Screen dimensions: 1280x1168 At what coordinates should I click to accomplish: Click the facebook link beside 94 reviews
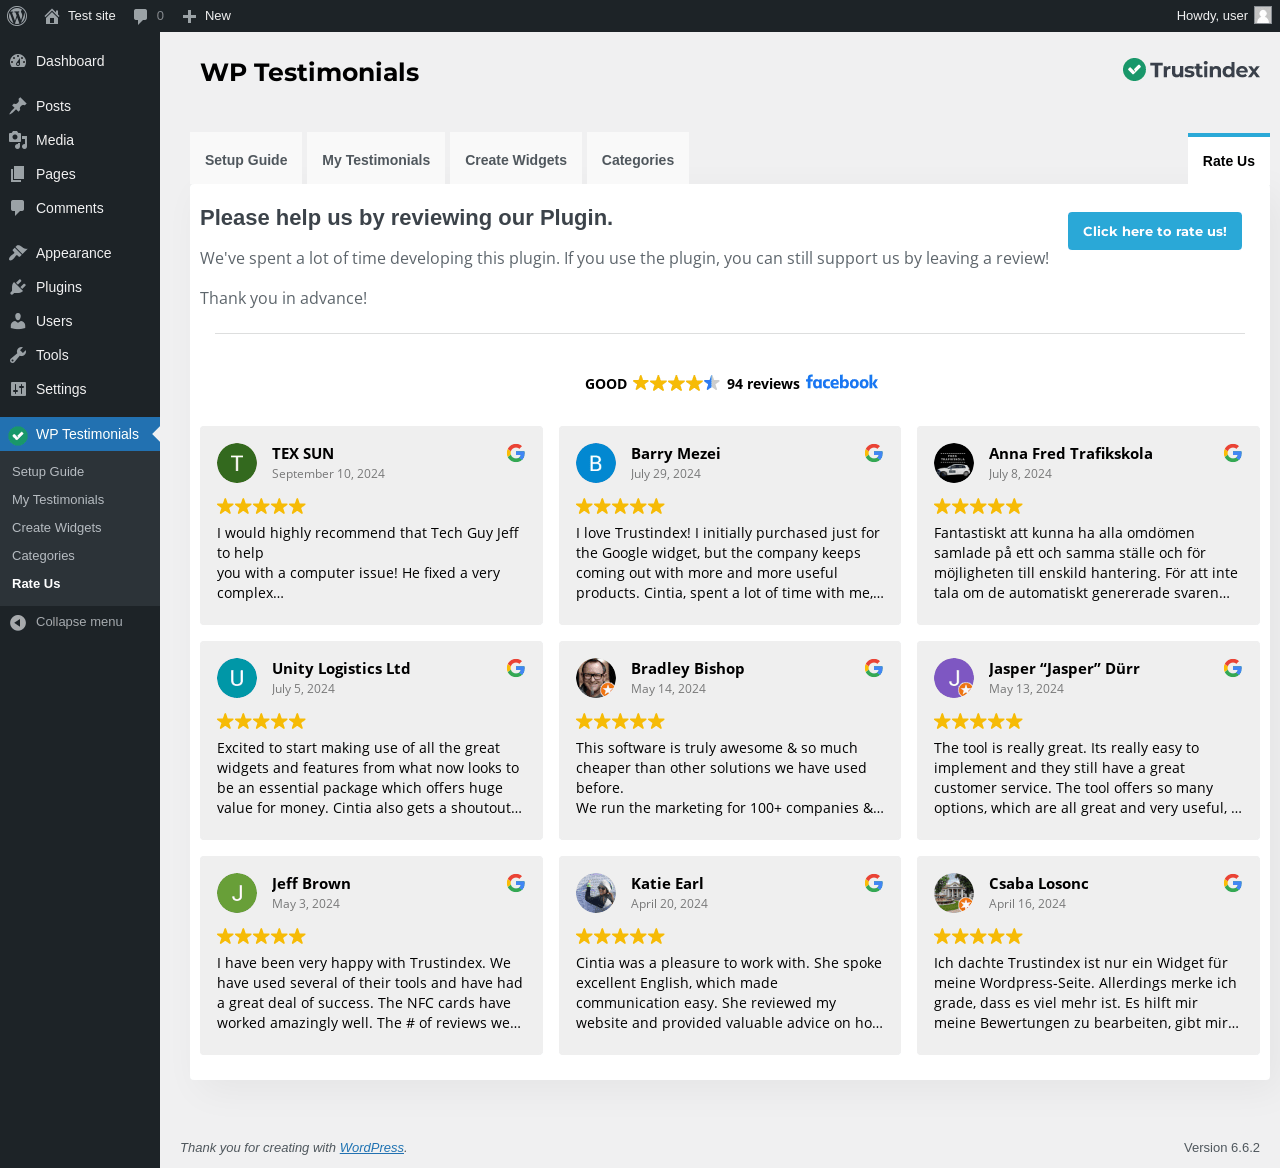pos(842,382)
